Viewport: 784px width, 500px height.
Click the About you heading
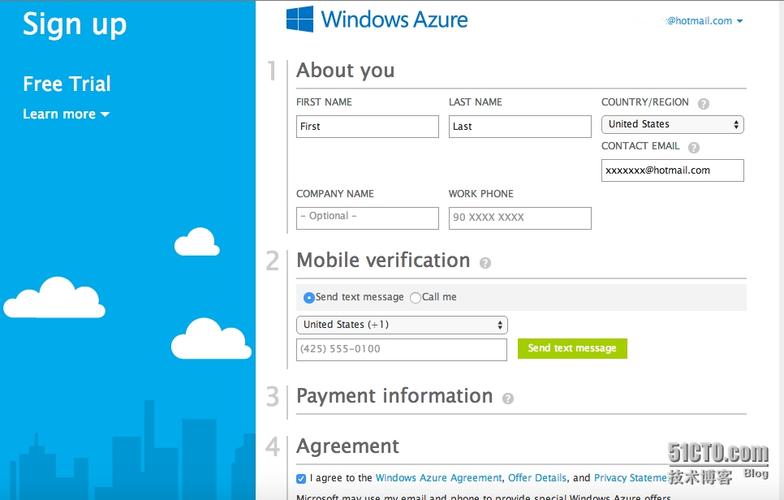[x=346, y=70]
